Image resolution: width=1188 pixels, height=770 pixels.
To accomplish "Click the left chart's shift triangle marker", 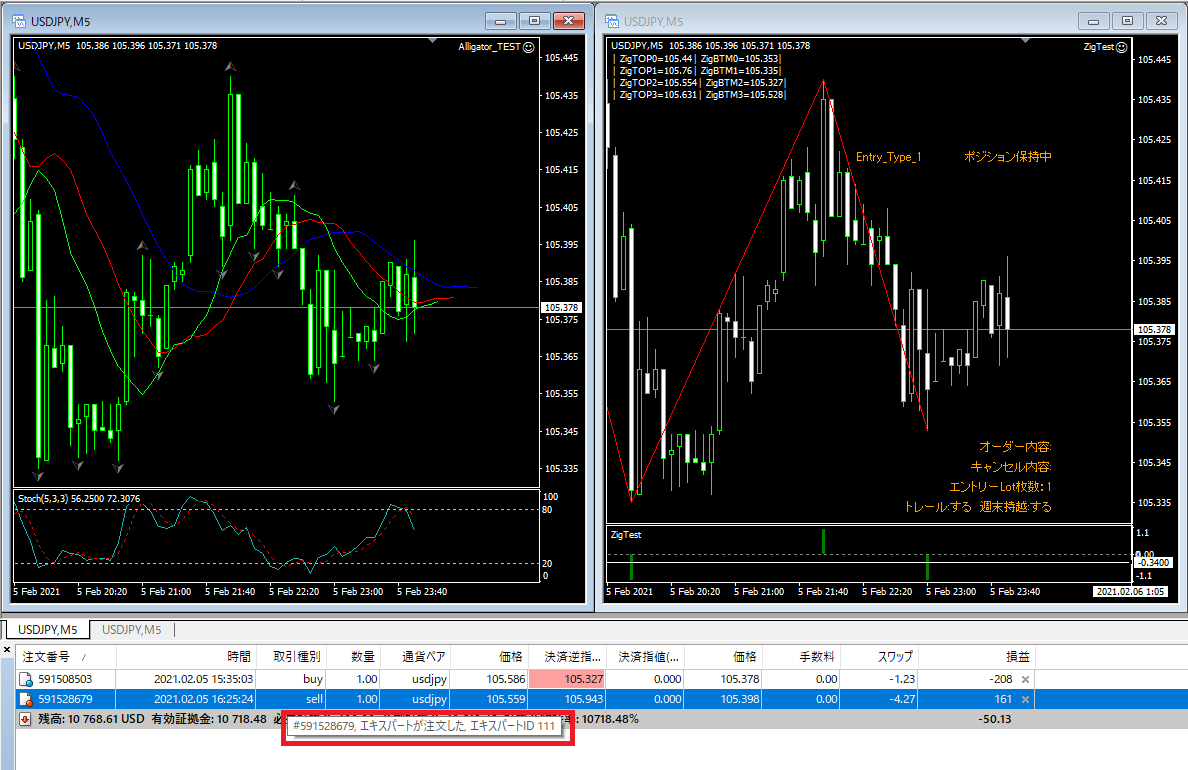I will tap(431, 41).
